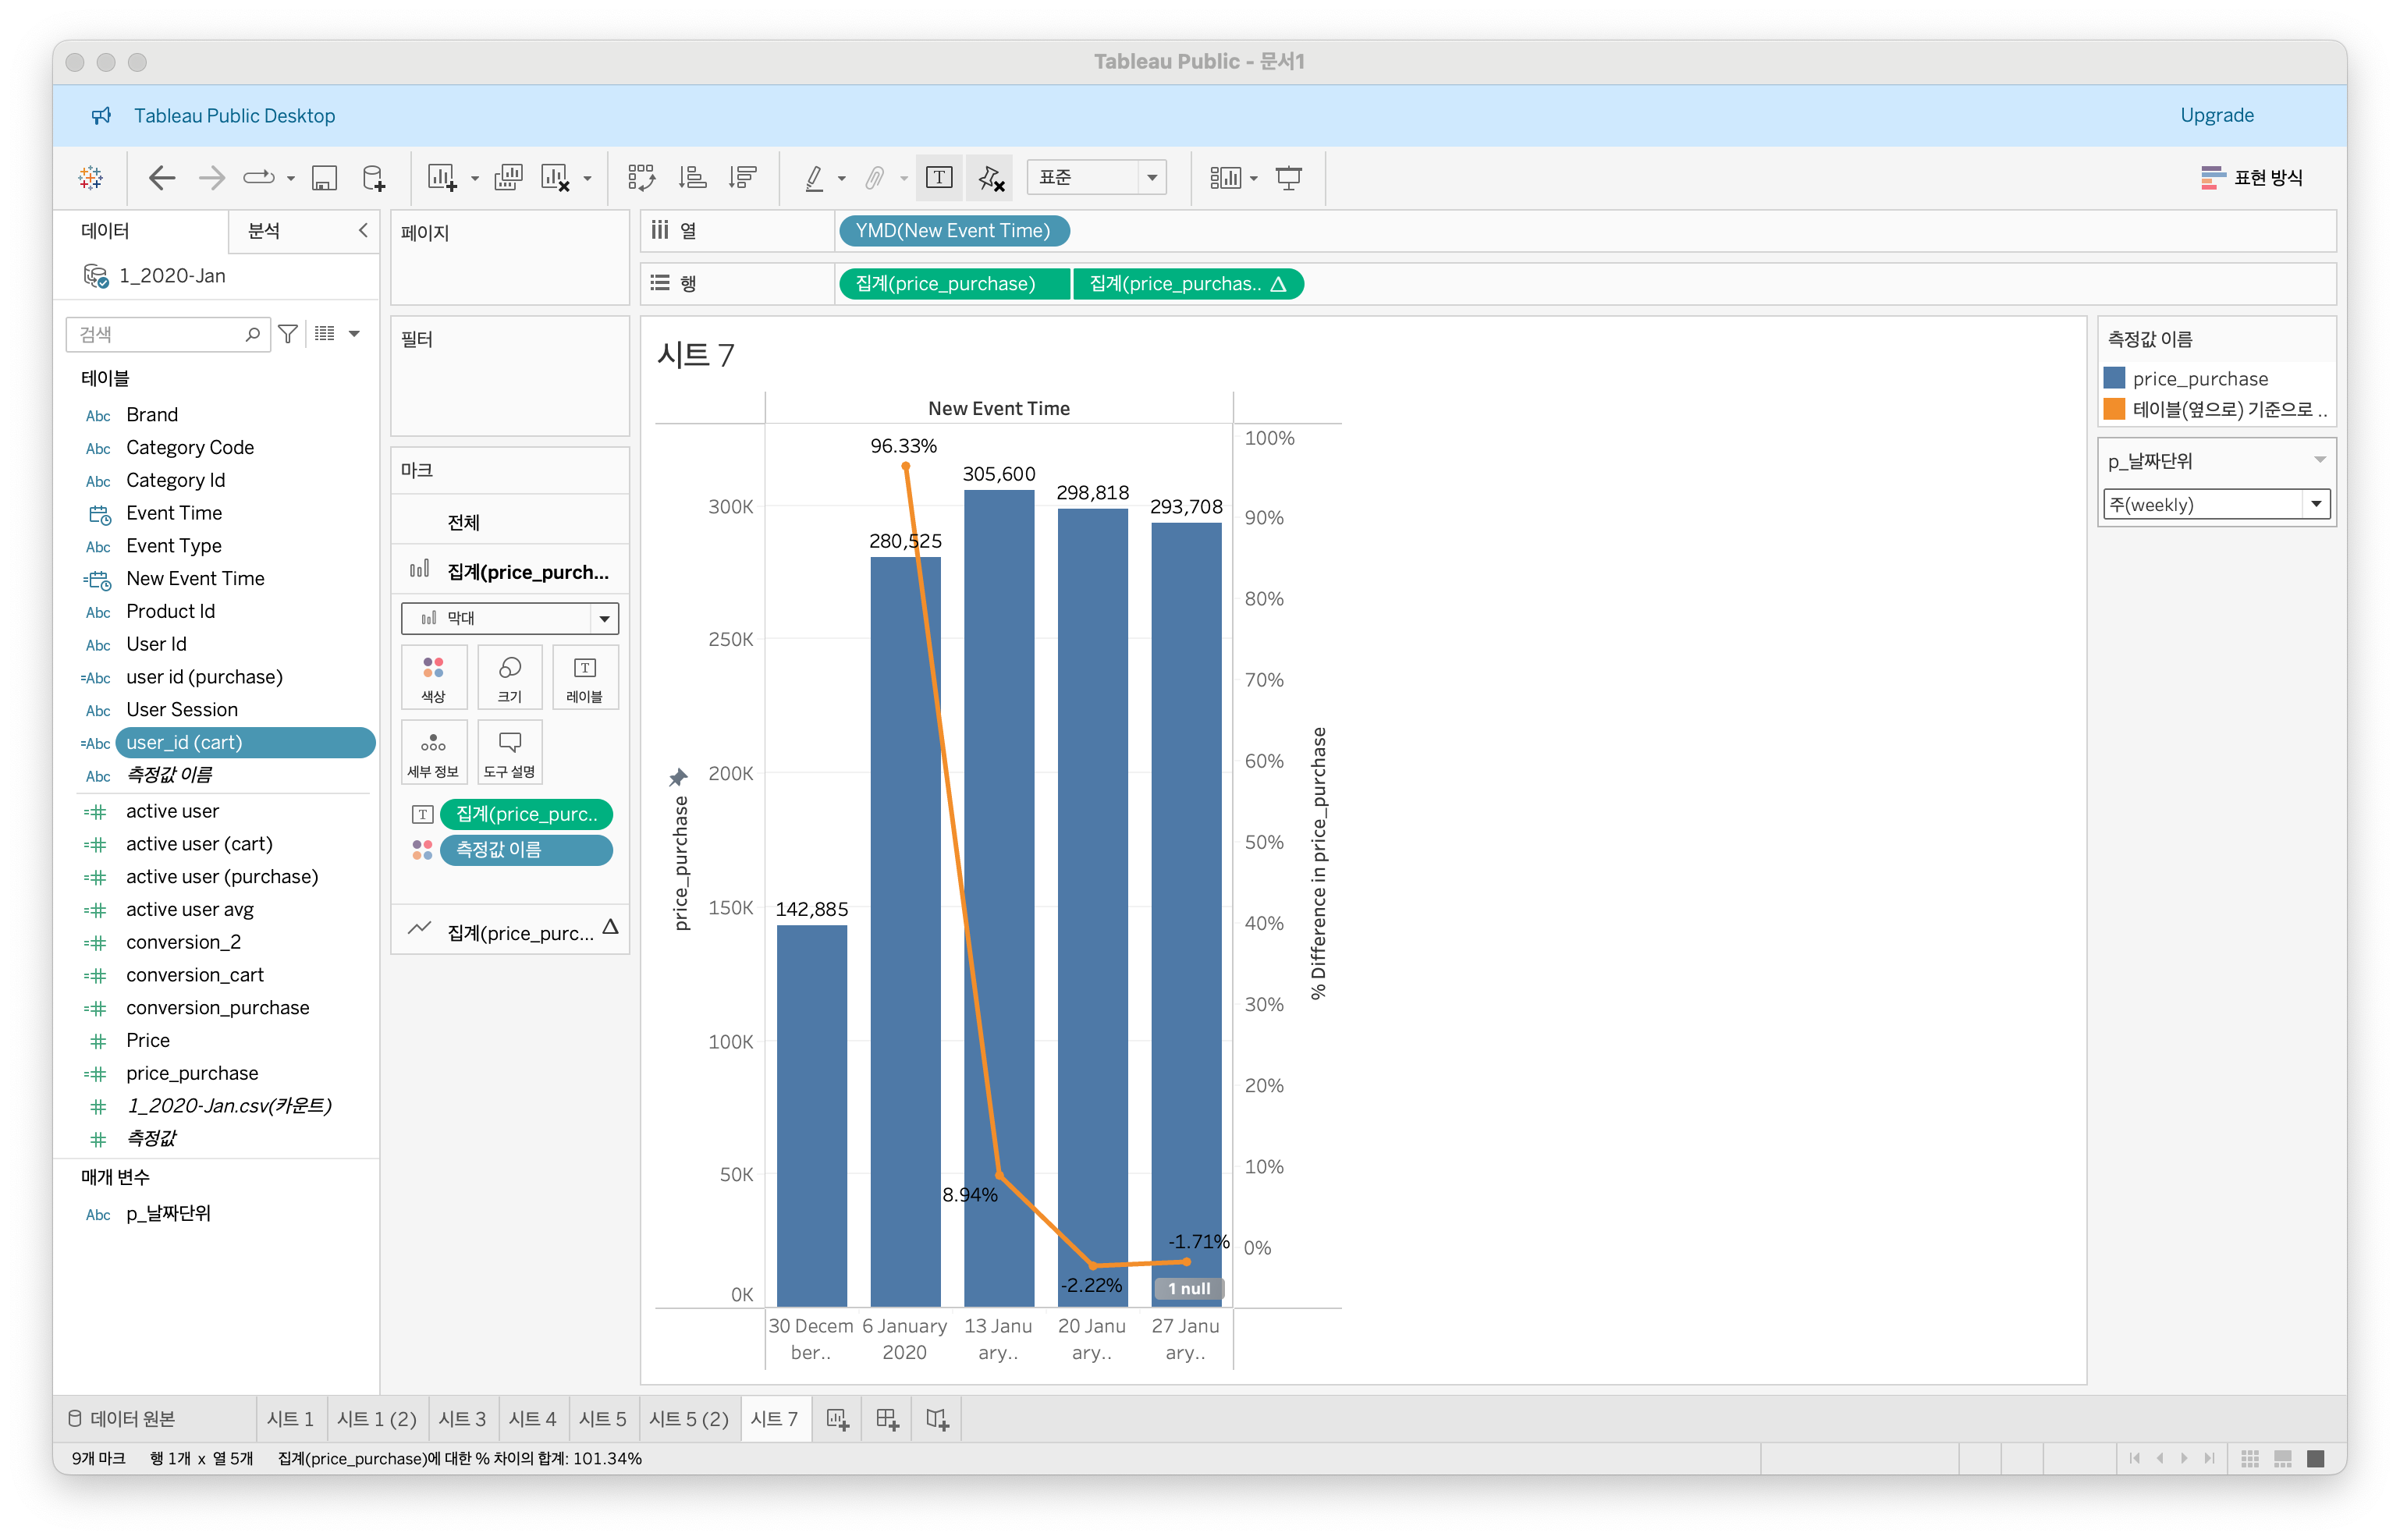Click the save workbook icon

pyautogui.click(x=324, y=178)
